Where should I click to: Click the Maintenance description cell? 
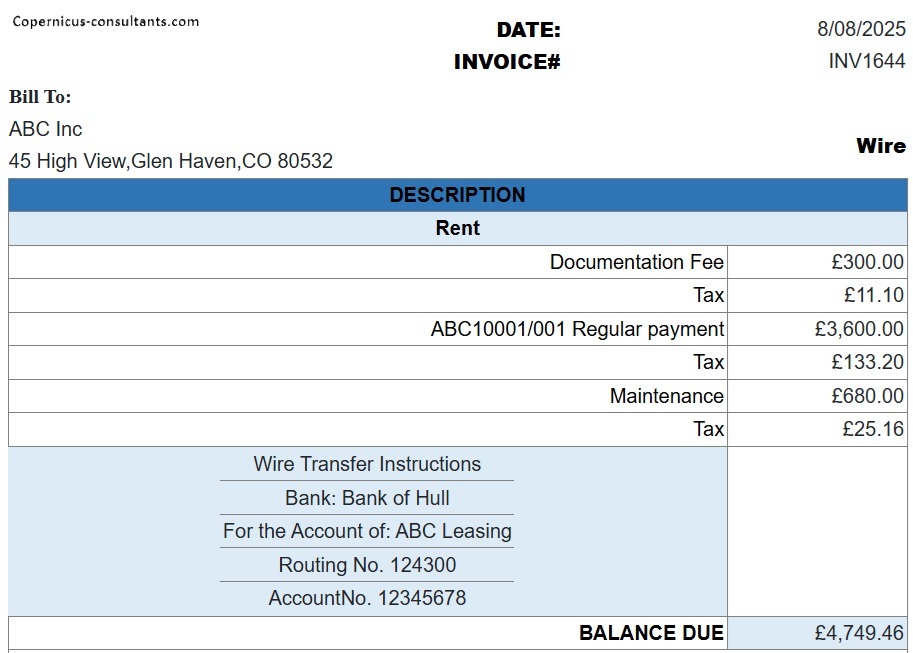coord(666,396)
